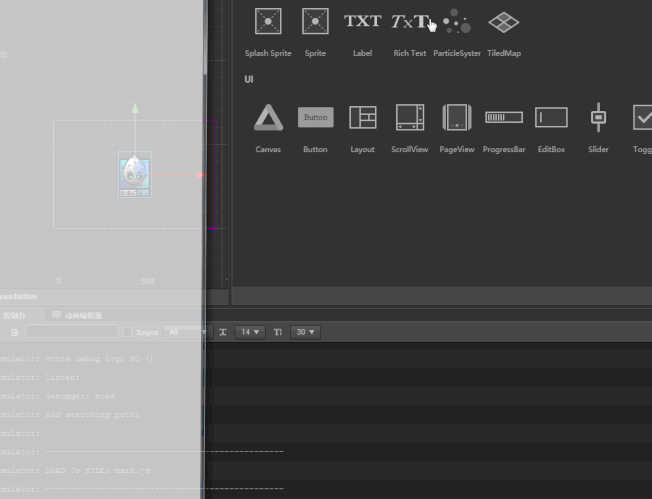This screenshot has width=652, height=499.
Task: Select the Sprite node icon
Action: click(315, 21)
